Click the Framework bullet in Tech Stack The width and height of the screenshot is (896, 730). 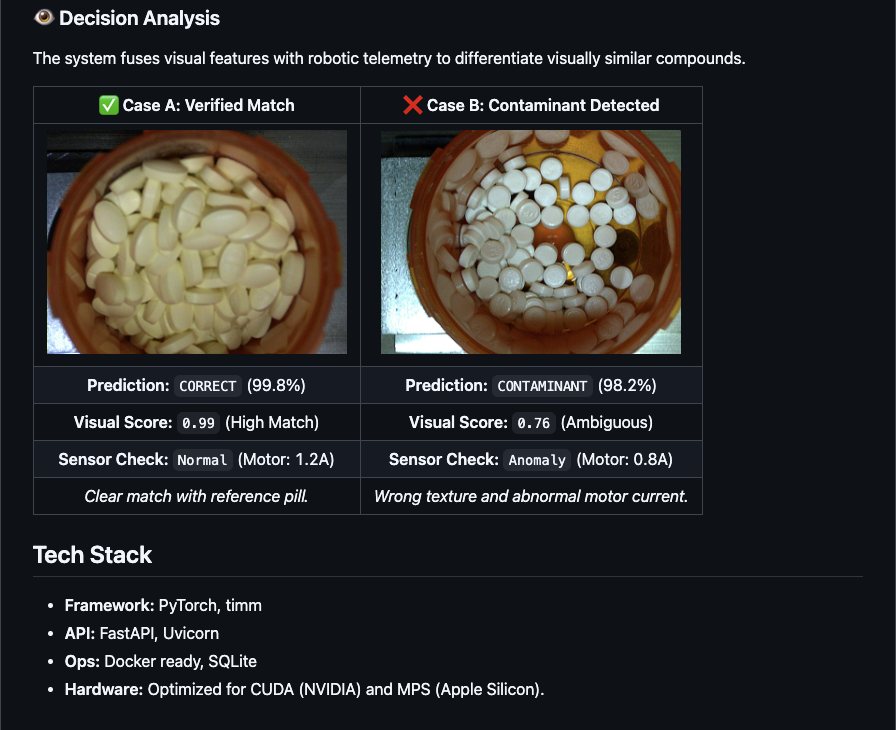(163, 605)
